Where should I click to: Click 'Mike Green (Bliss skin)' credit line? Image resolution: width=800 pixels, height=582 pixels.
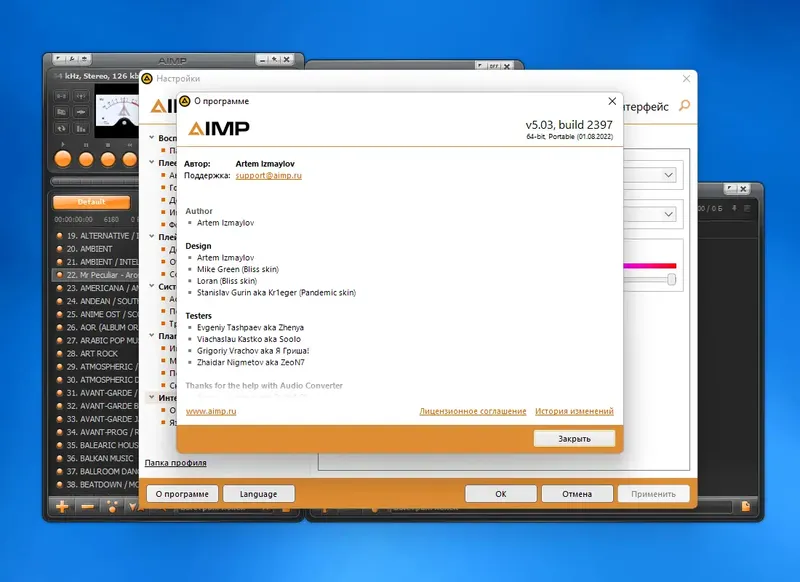[238, 269]
